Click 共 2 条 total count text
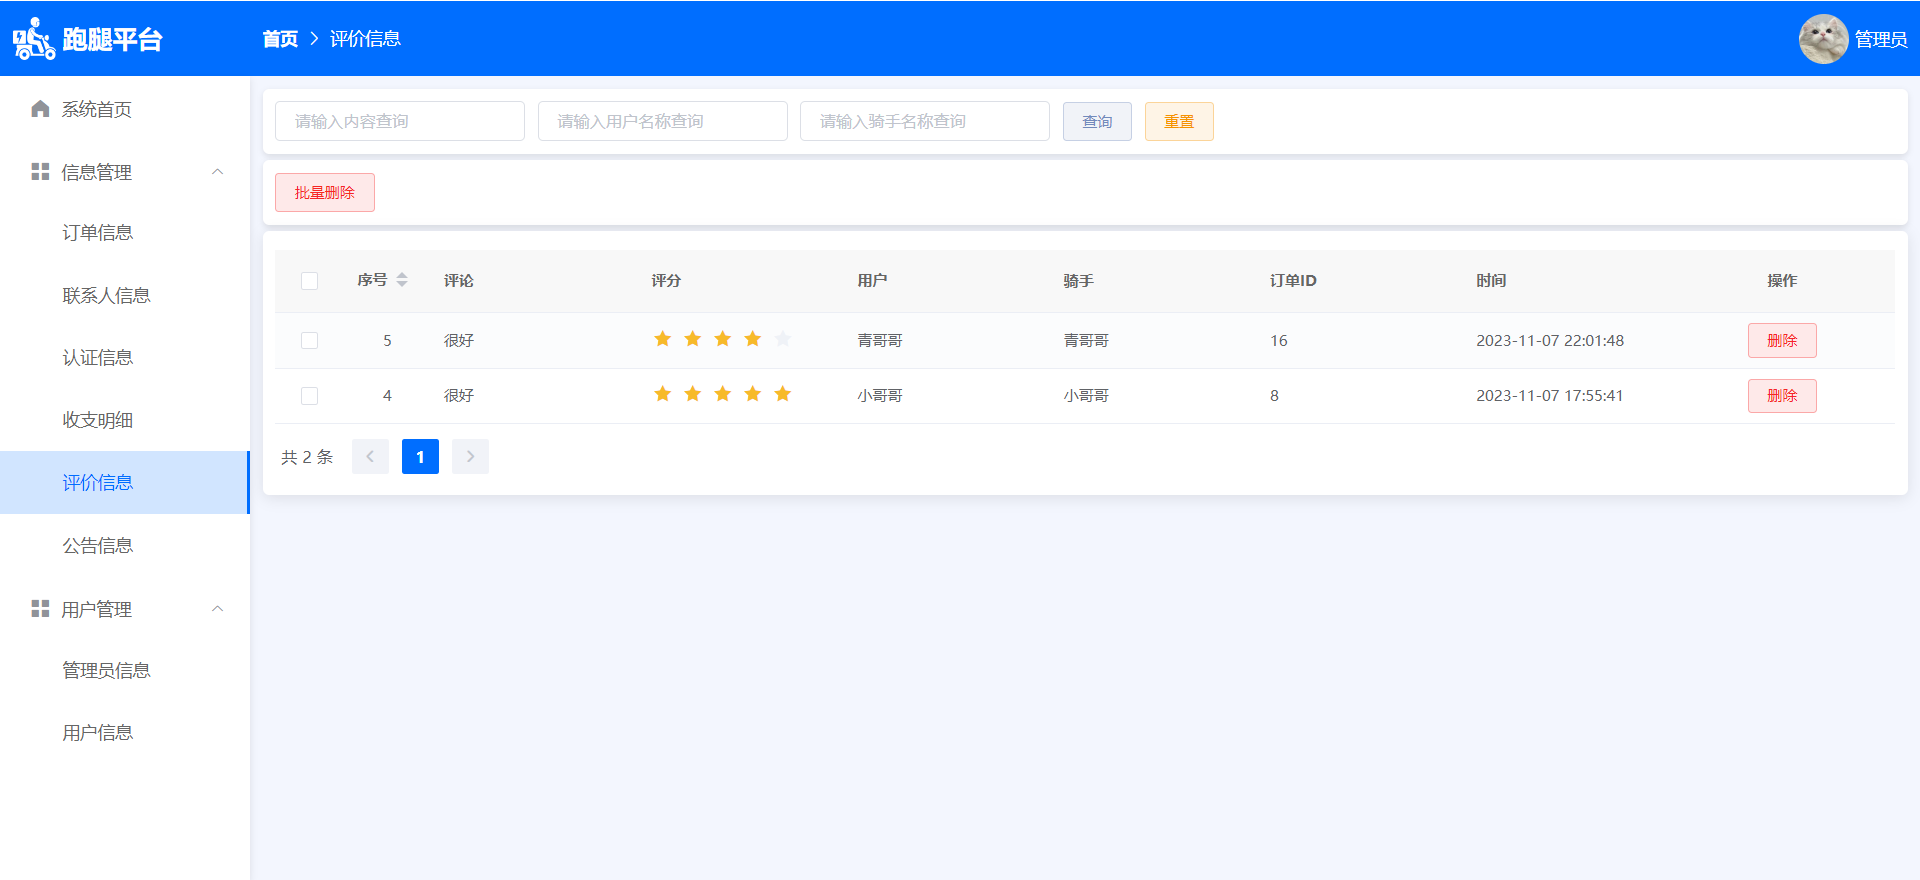Screen dimensions: 1920x880 (307, 457)
